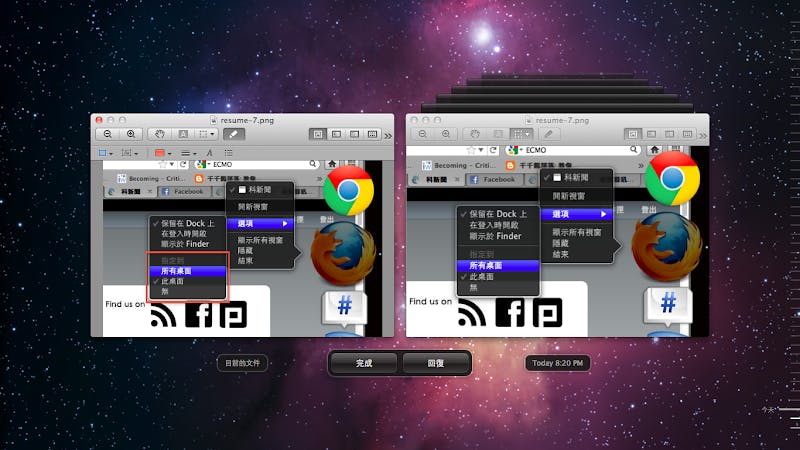
Task: Show table of contents view in right window
Action: 669,134
